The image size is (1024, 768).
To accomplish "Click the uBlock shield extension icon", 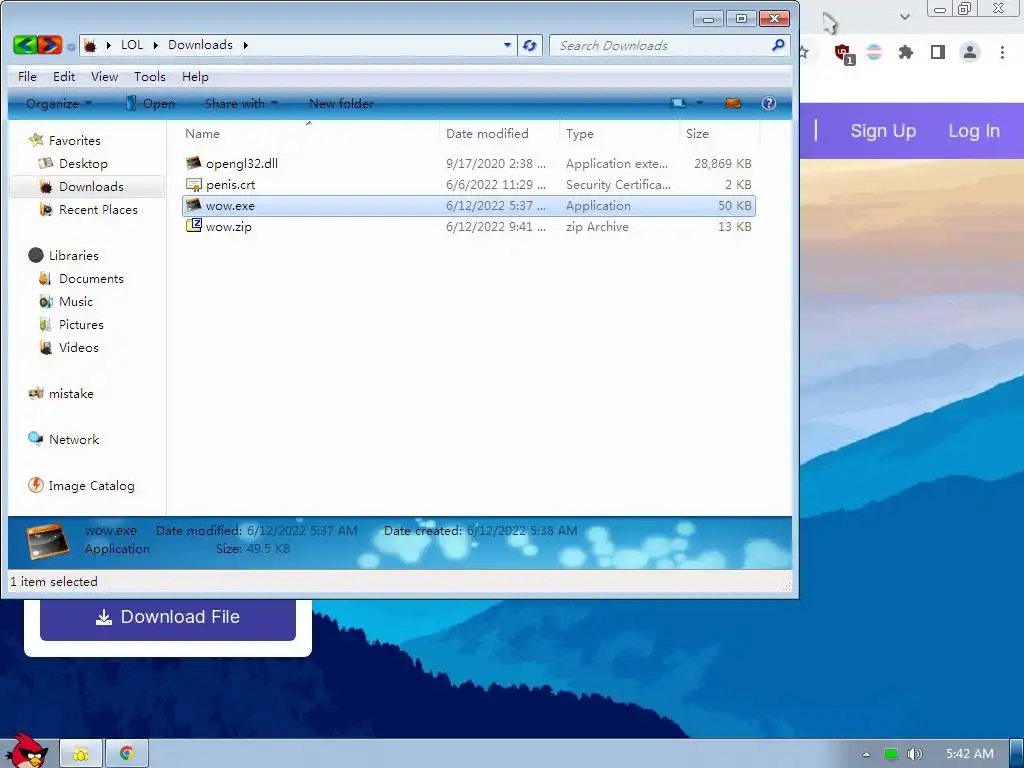I will point(843,53).
